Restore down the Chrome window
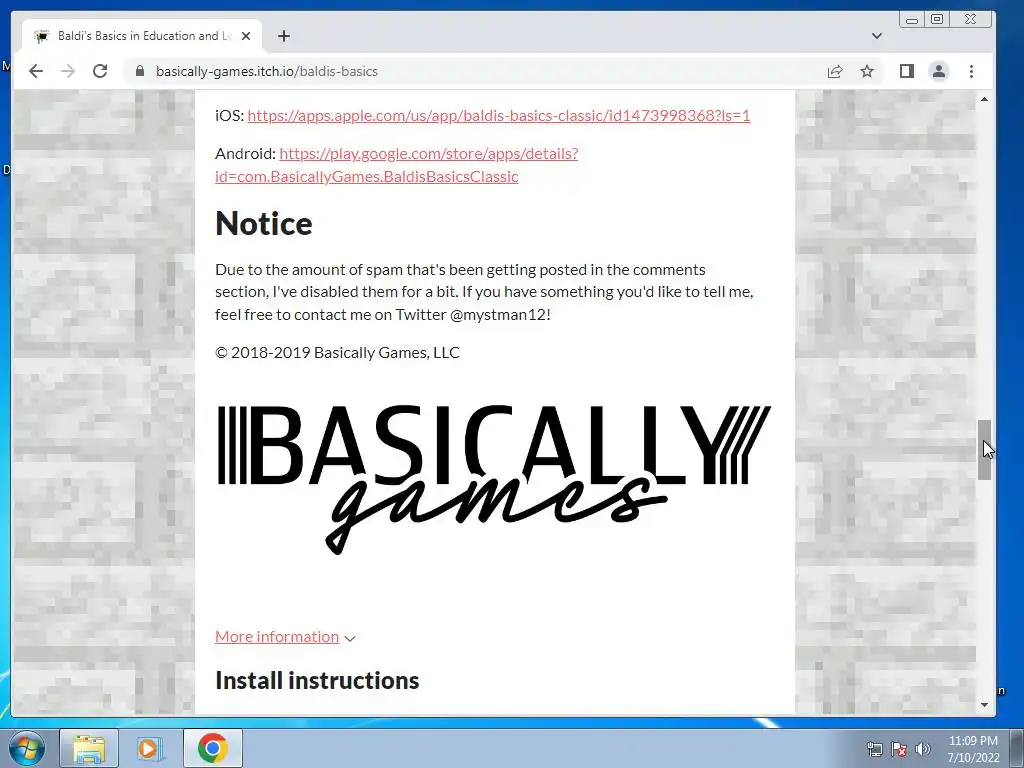 coord(936,20)
